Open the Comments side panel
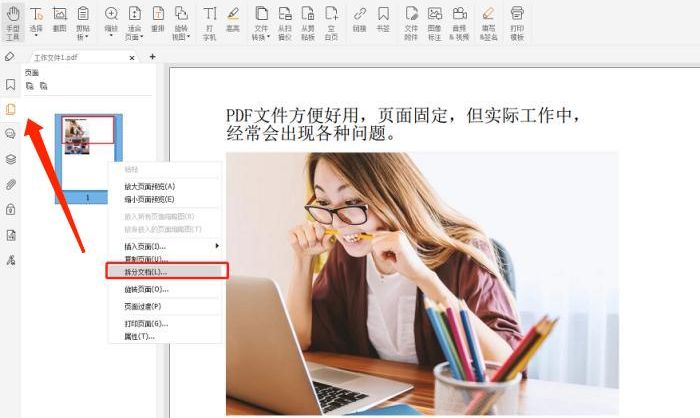This screenshot has width=700, height=418. (10, 134)
